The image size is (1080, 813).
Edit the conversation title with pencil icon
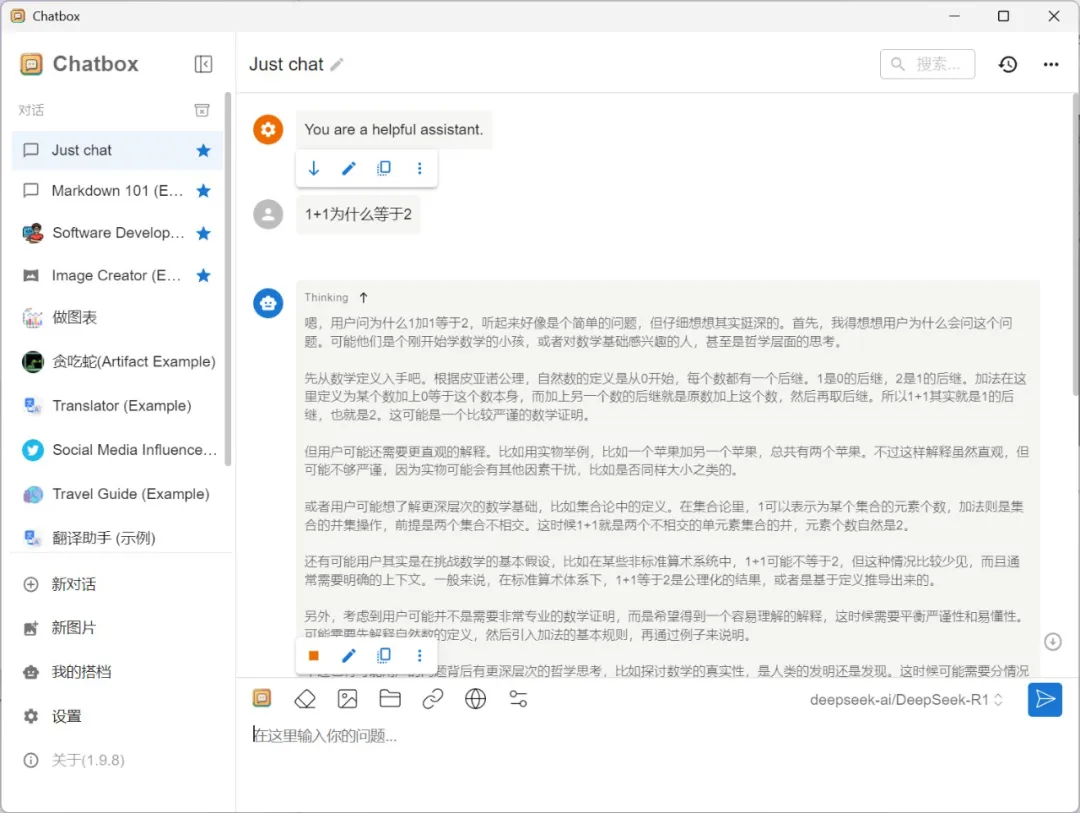click(337, 64)
